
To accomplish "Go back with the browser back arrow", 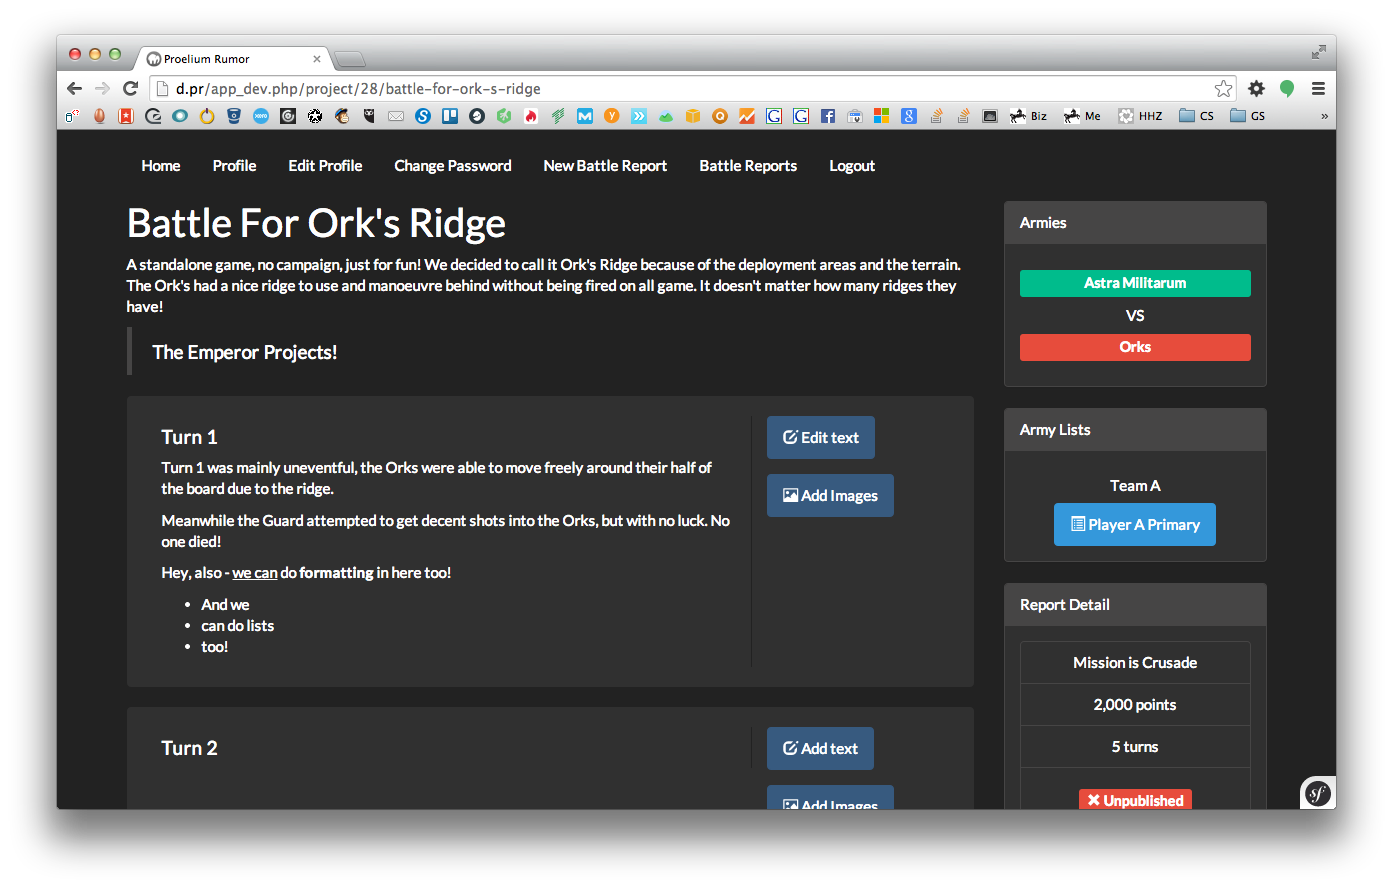I will [74, 89].
